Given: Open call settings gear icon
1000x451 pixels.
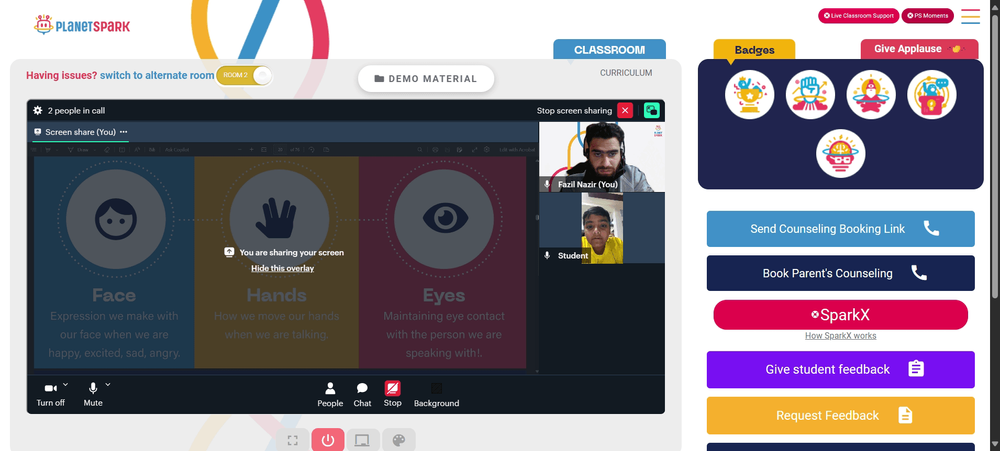Looking at the screenshot, I should coord(38,110).
